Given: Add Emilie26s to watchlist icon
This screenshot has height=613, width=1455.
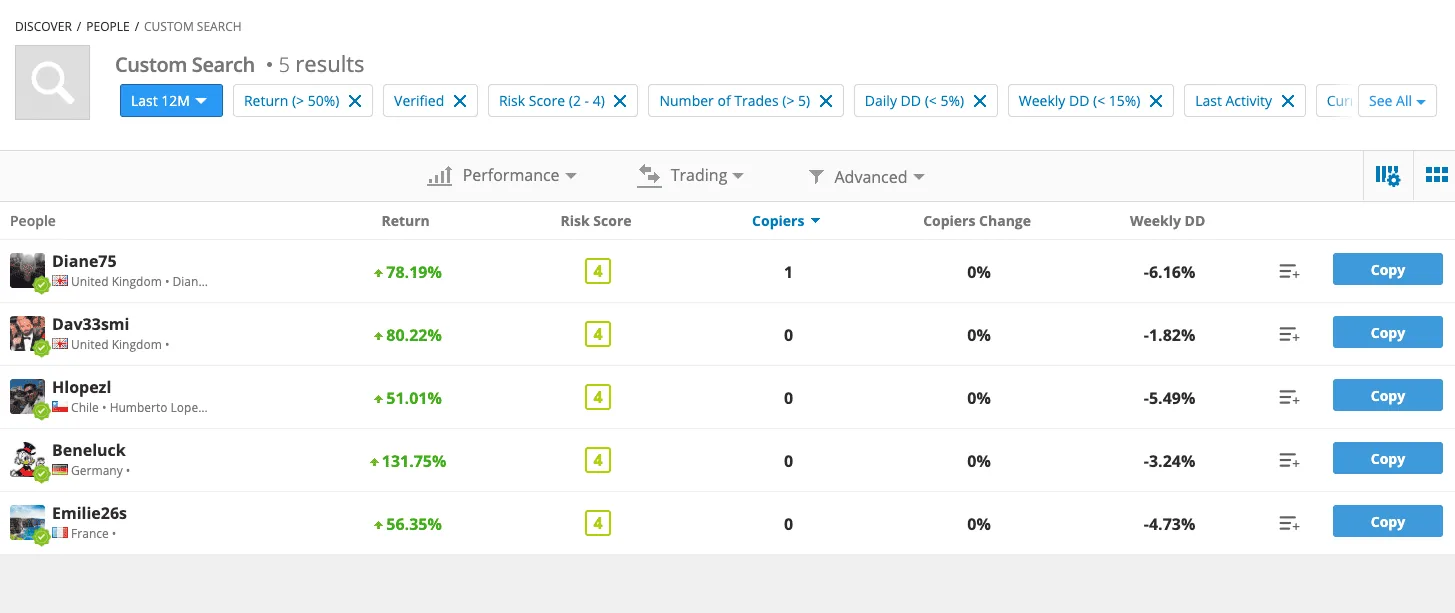Looking at the screenshot, I should [x=1289, y=524].
